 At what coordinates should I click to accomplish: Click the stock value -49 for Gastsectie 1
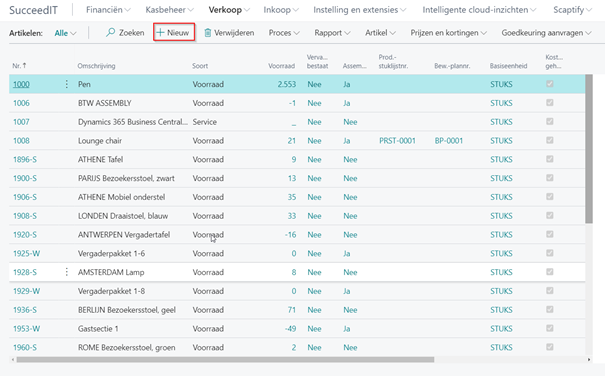(x=291, y=329)
